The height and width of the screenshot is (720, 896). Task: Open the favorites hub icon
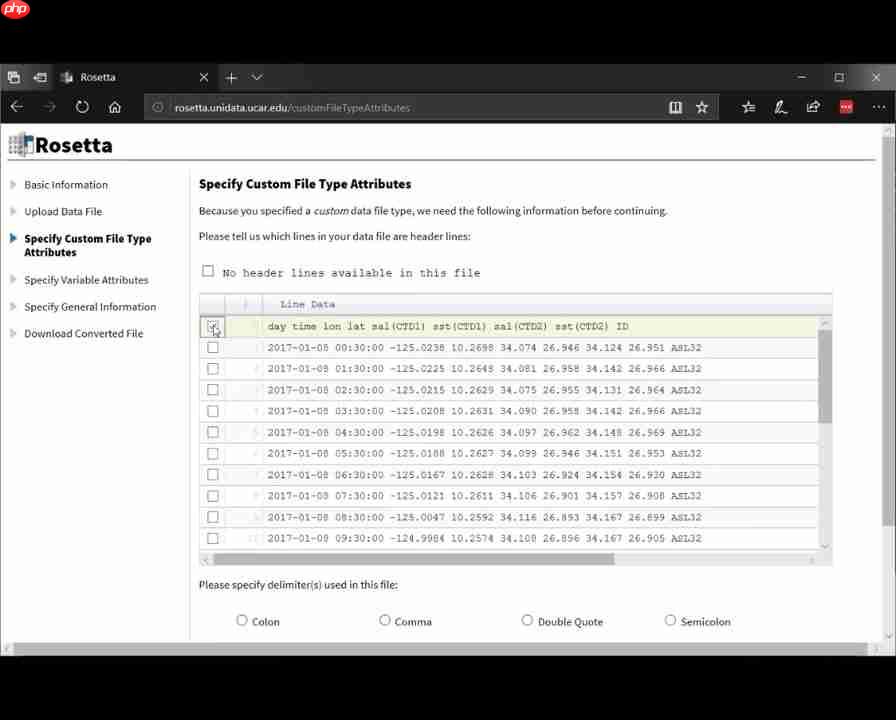749,107
